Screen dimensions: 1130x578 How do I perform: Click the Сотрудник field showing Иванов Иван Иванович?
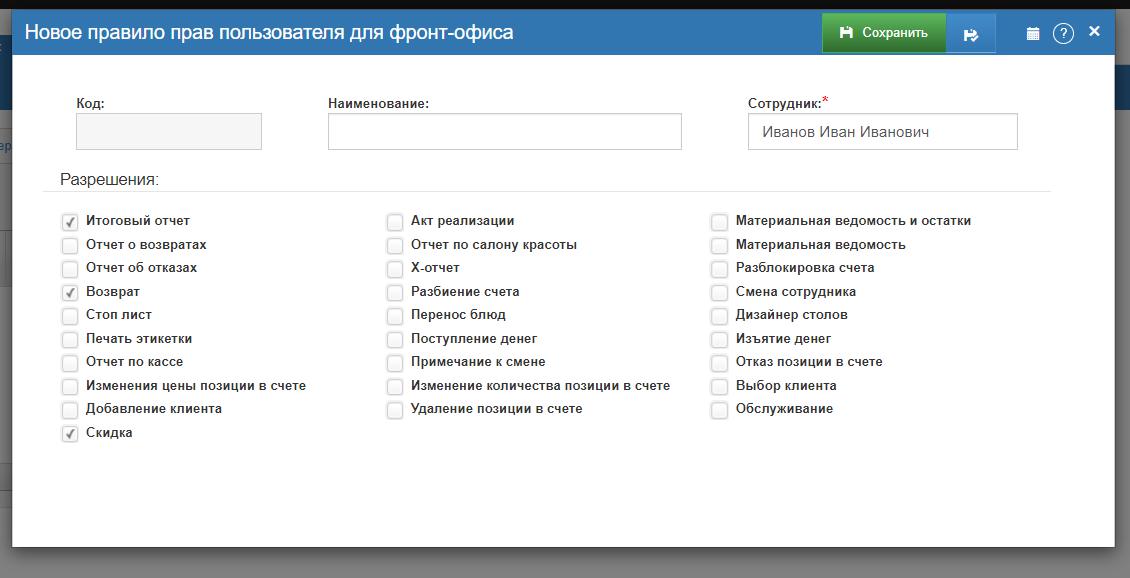point(881,131)
